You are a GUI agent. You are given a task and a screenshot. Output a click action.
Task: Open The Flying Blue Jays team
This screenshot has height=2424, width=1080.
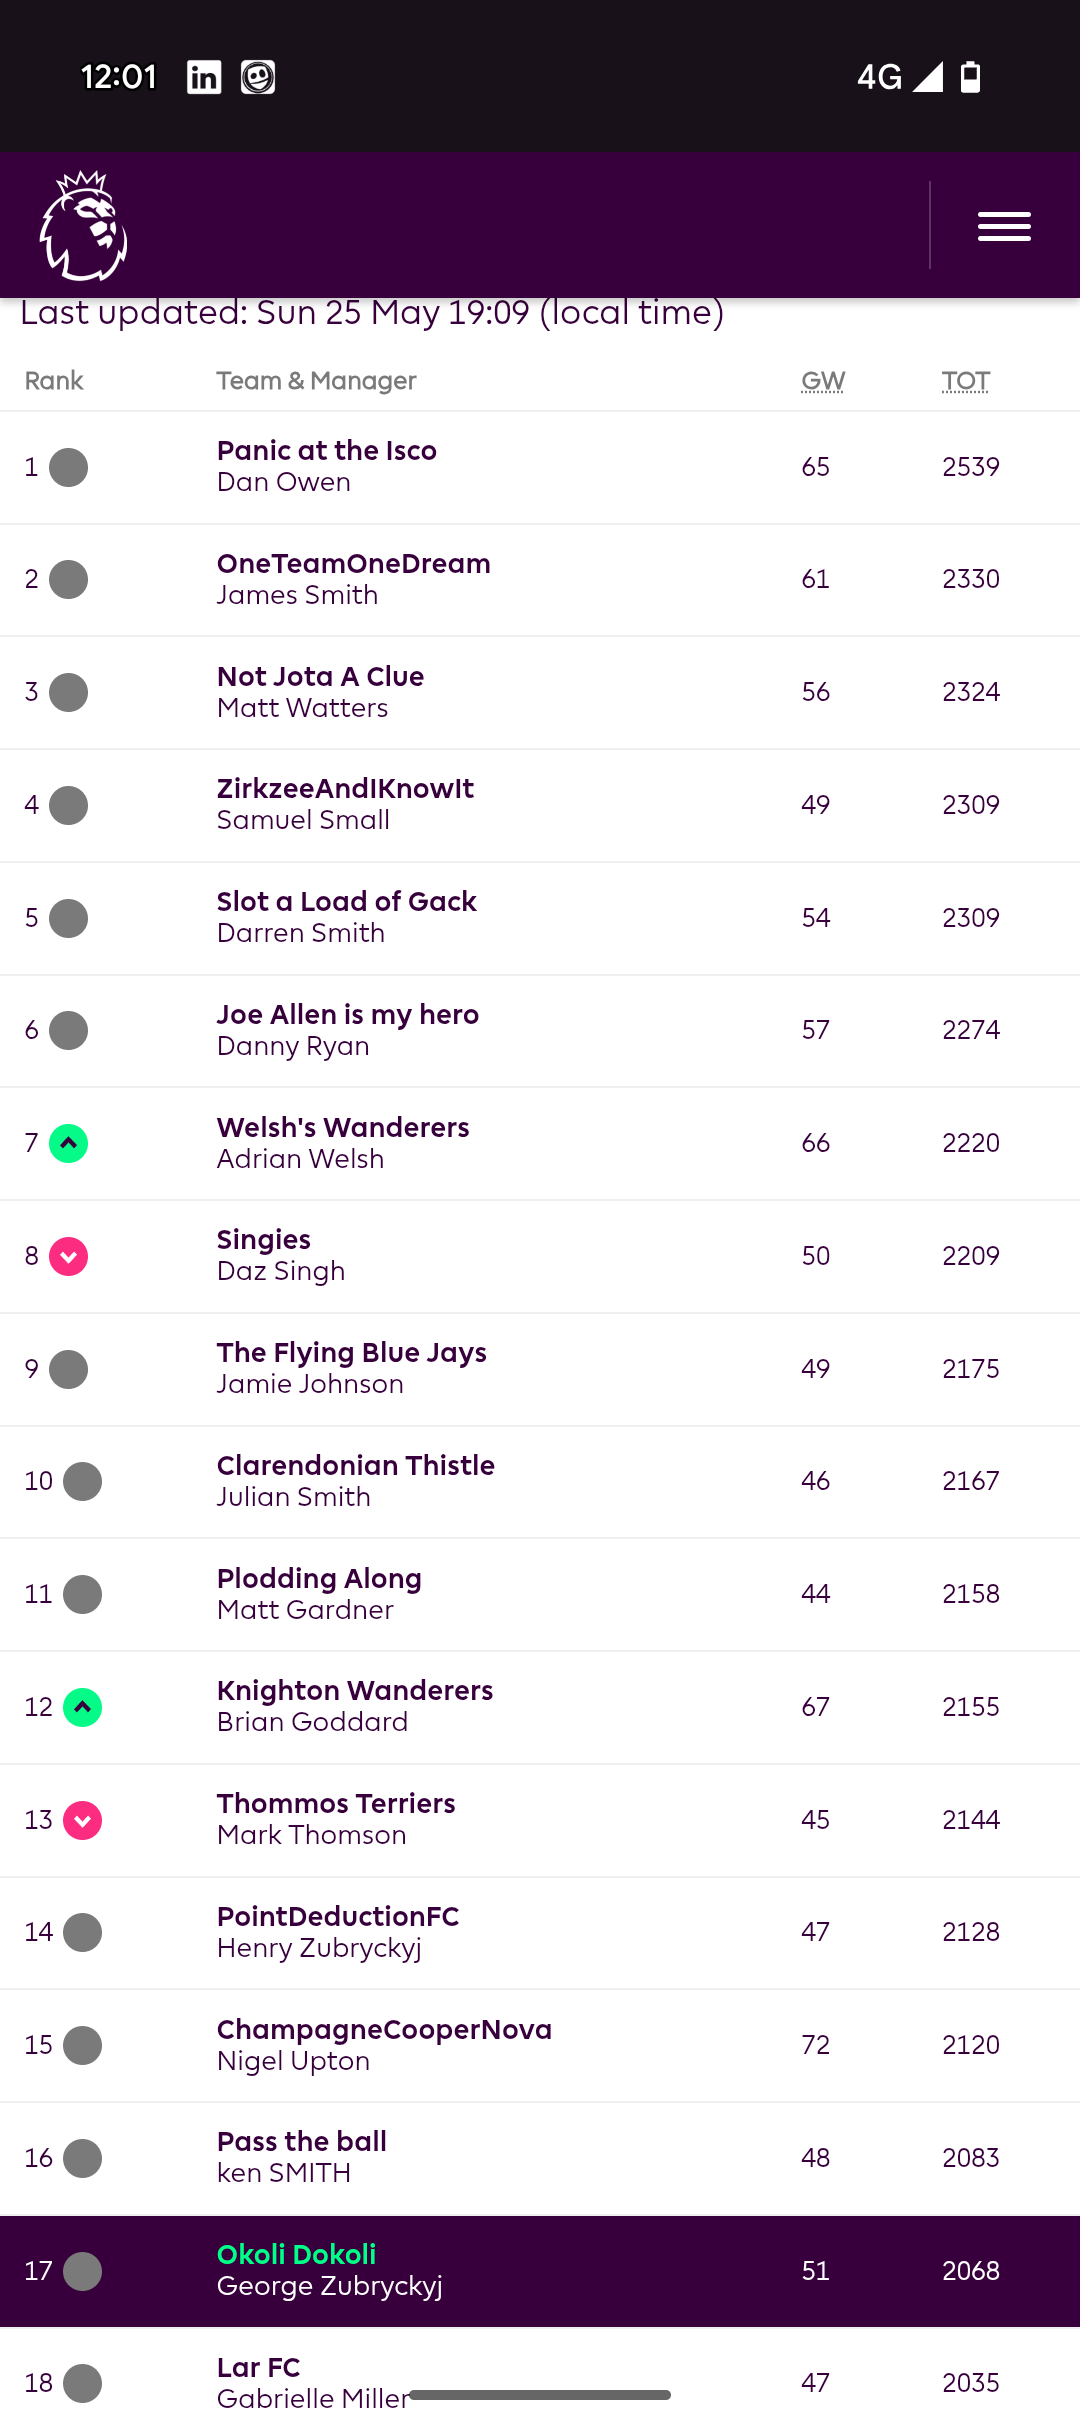(351, 1353)
